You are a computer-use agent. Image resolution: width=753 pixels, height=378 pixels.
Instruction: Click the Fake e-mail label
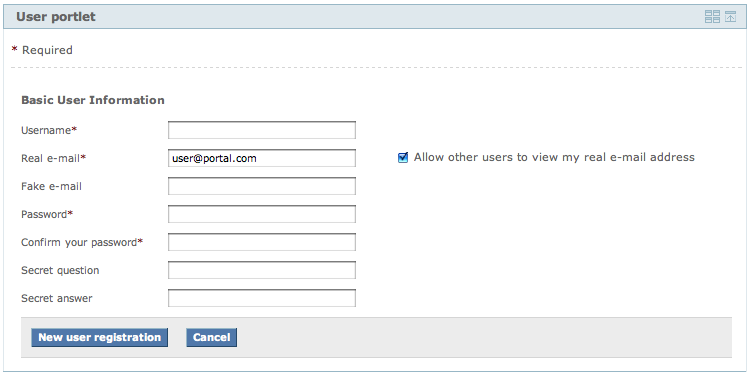click(51, 186)
